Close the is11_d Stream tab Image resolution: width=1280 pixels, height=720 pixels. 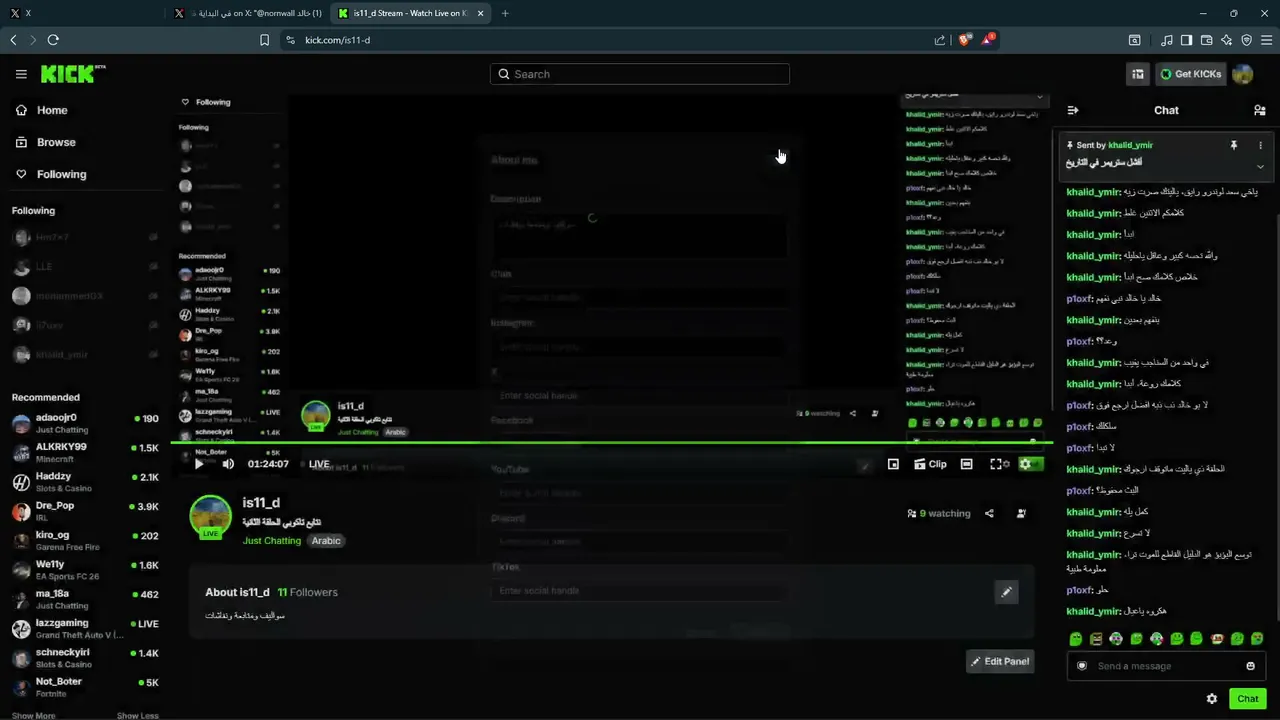tap(481, 13)
